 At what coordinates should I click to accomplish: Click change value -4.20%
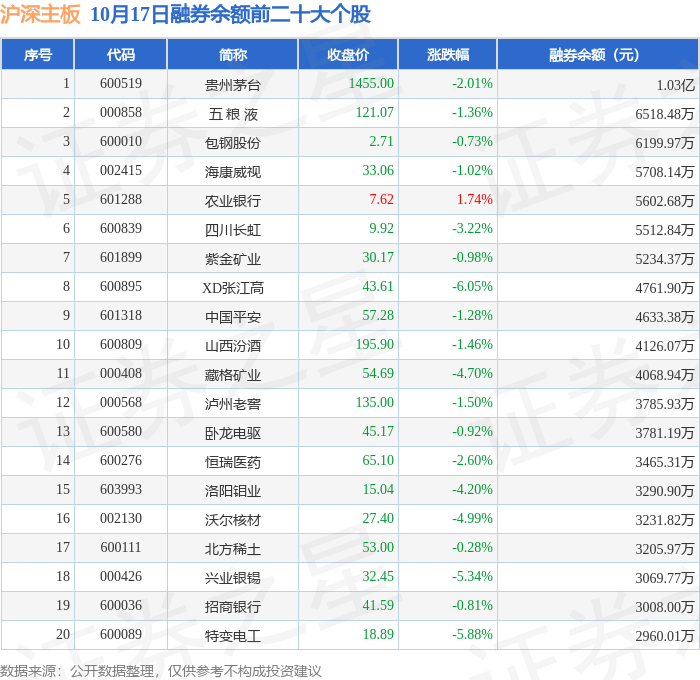click(472, 490)
